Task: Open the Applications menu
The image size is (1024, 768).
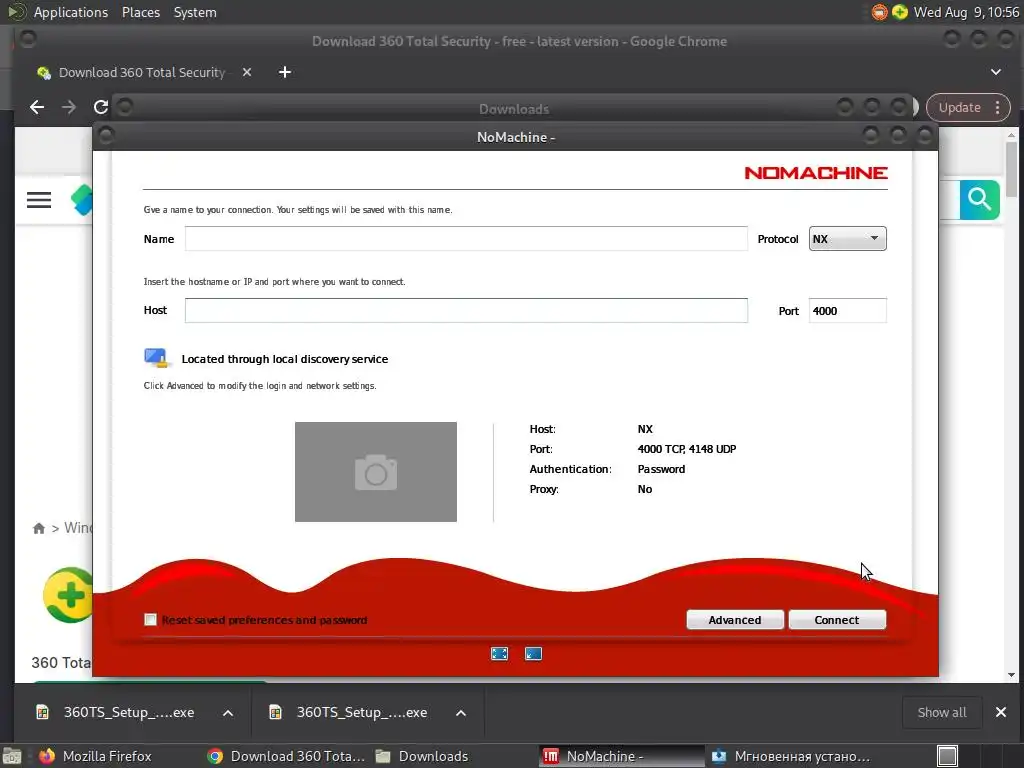Action: pos(71,12)
